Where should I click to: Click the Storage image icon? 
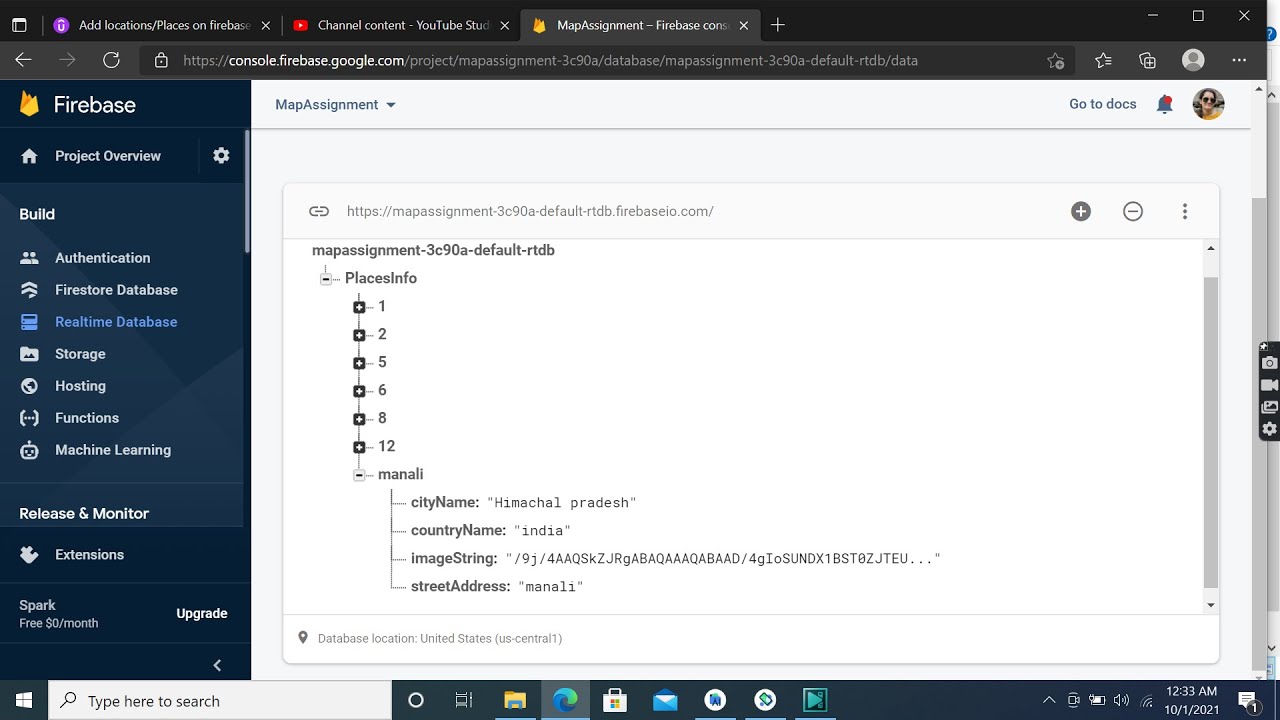[29, 354]
